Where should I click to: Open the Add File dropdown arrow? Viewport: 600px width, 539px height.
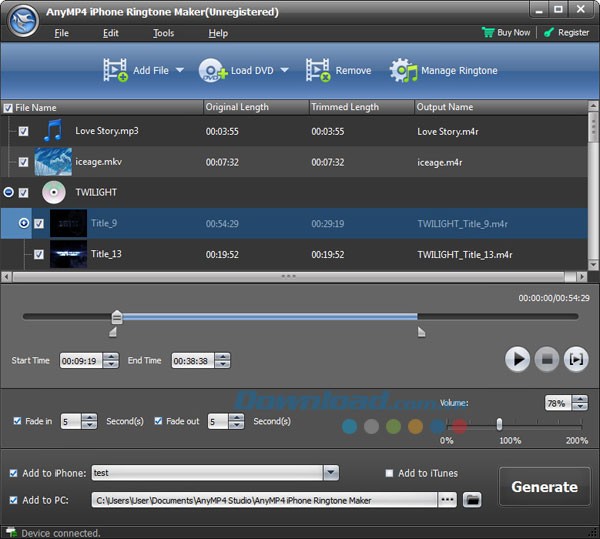coord(180,71)
